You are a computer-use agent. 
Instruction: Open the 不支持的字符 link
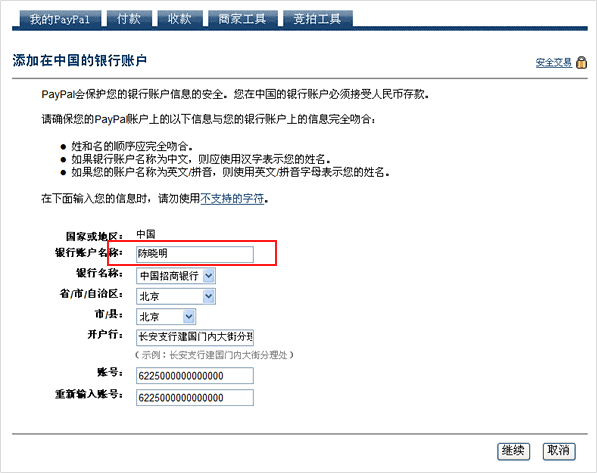click(232, 198)
